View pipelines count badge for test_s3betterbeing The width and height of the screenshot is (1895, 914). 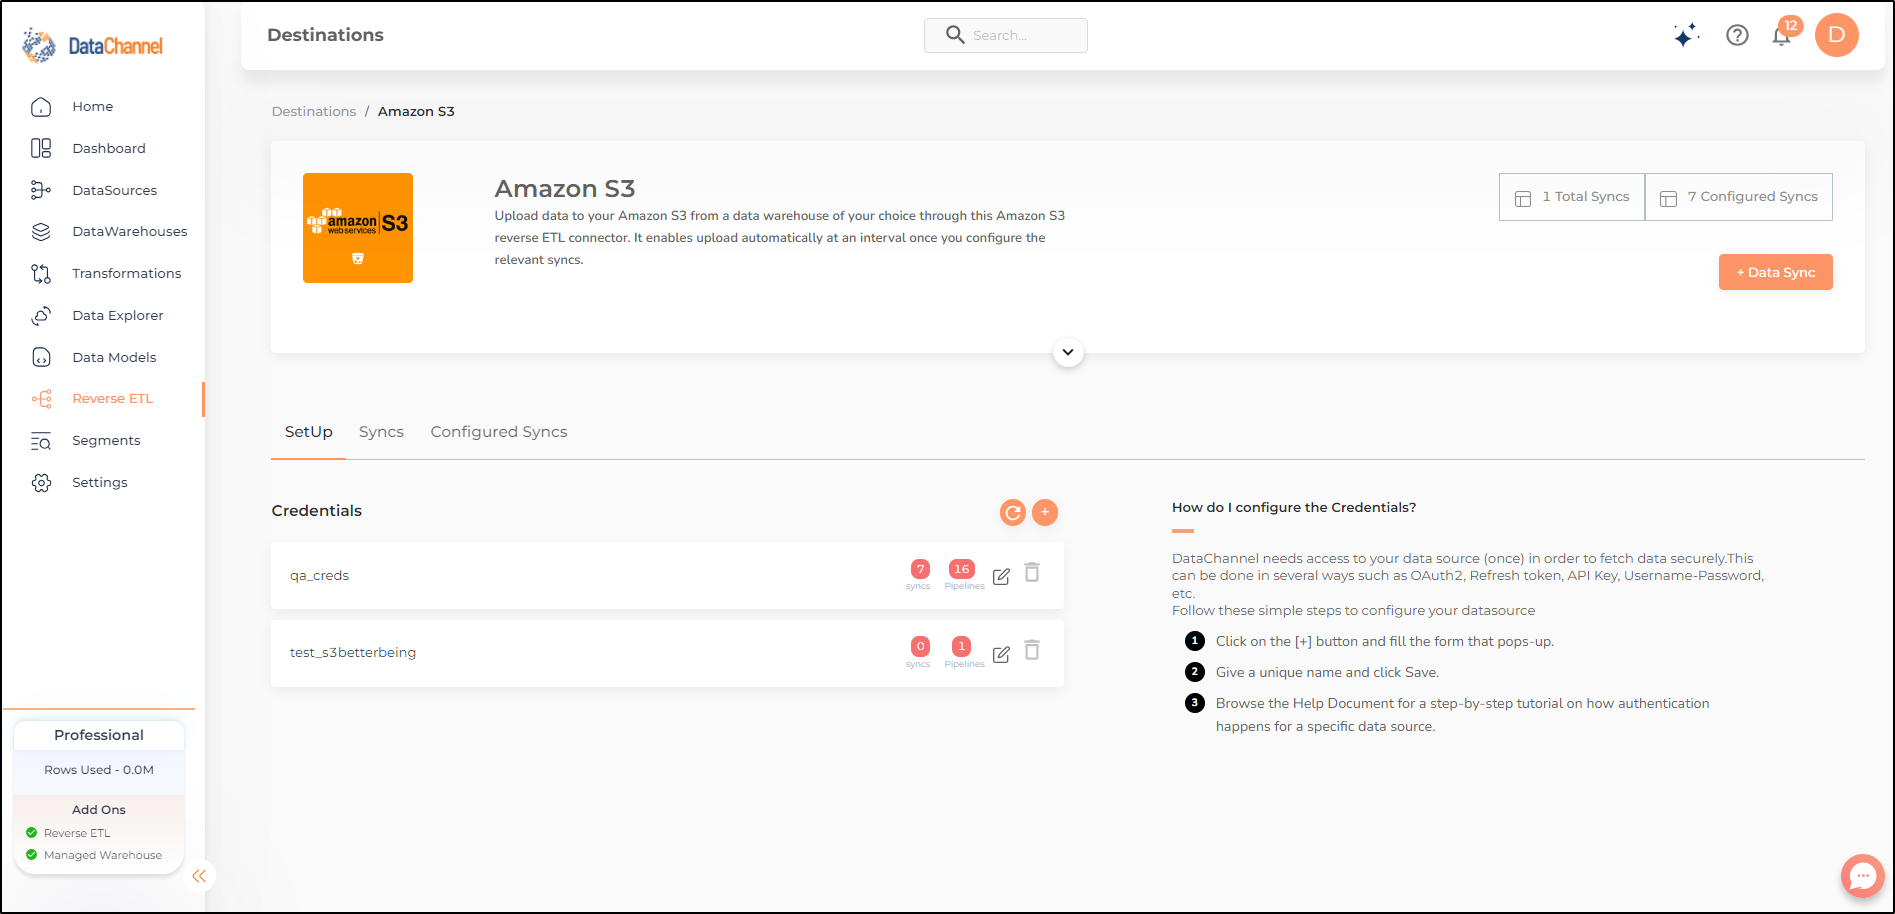pyautogui.click(x=961, y=646)
